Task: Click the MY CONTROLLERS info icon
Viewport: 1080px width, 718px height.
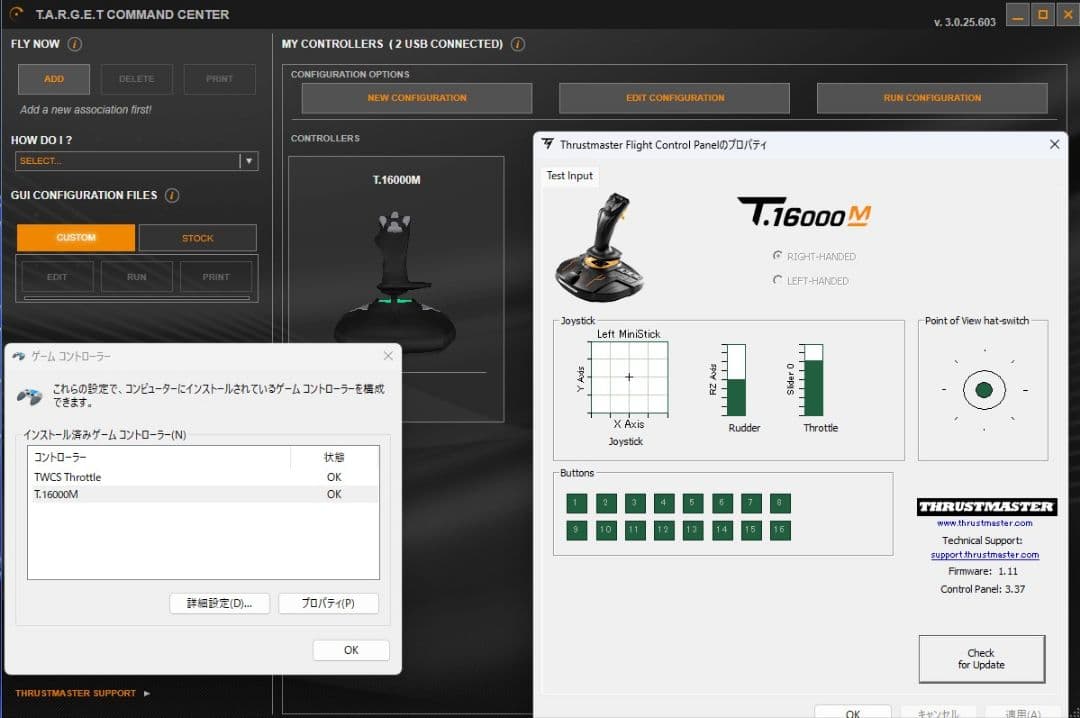Action: [517, 44]
